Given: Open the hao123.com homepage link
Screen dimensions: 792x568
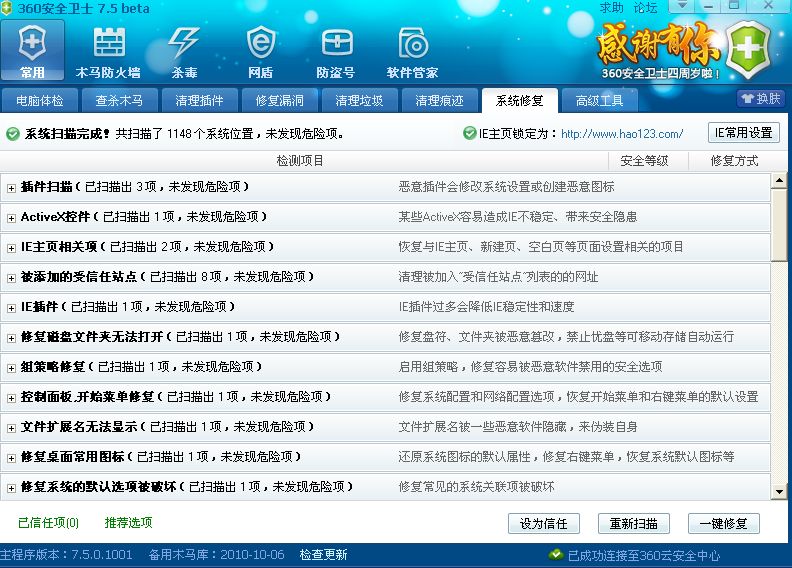Looking at the screenshot, I should coord(622,134).
